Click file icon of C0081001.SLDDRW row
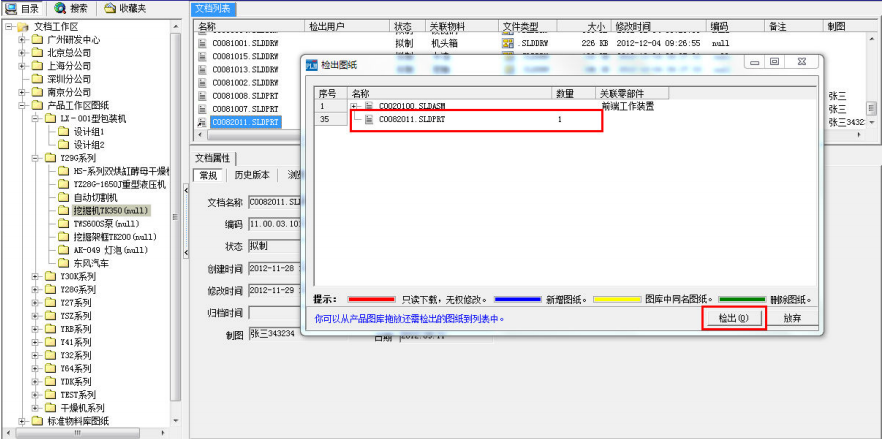The height and width of the screenshot is (439, 884). (202, 43)
